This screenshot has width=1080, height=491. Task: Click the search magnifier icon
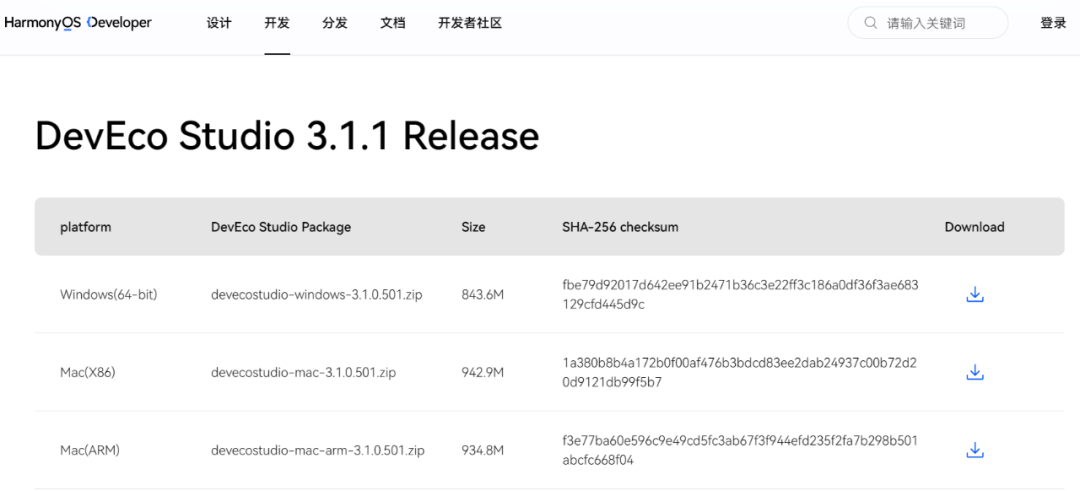coord(871,23)
